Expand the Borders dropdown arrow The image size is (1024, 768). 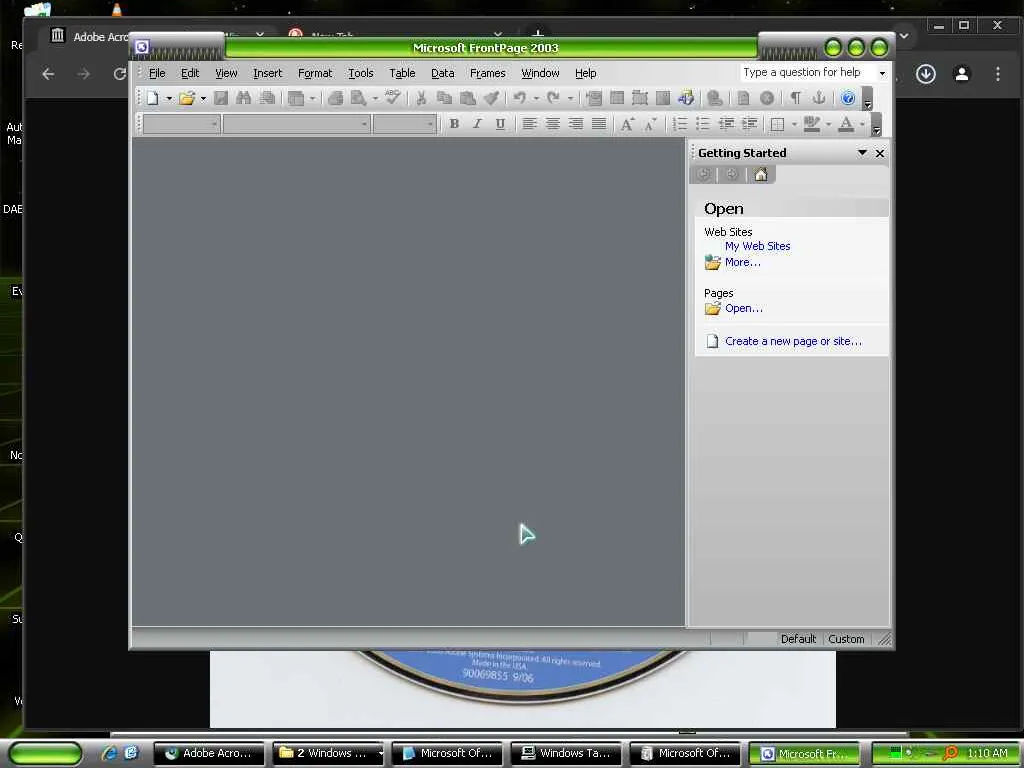click(794, 124)
